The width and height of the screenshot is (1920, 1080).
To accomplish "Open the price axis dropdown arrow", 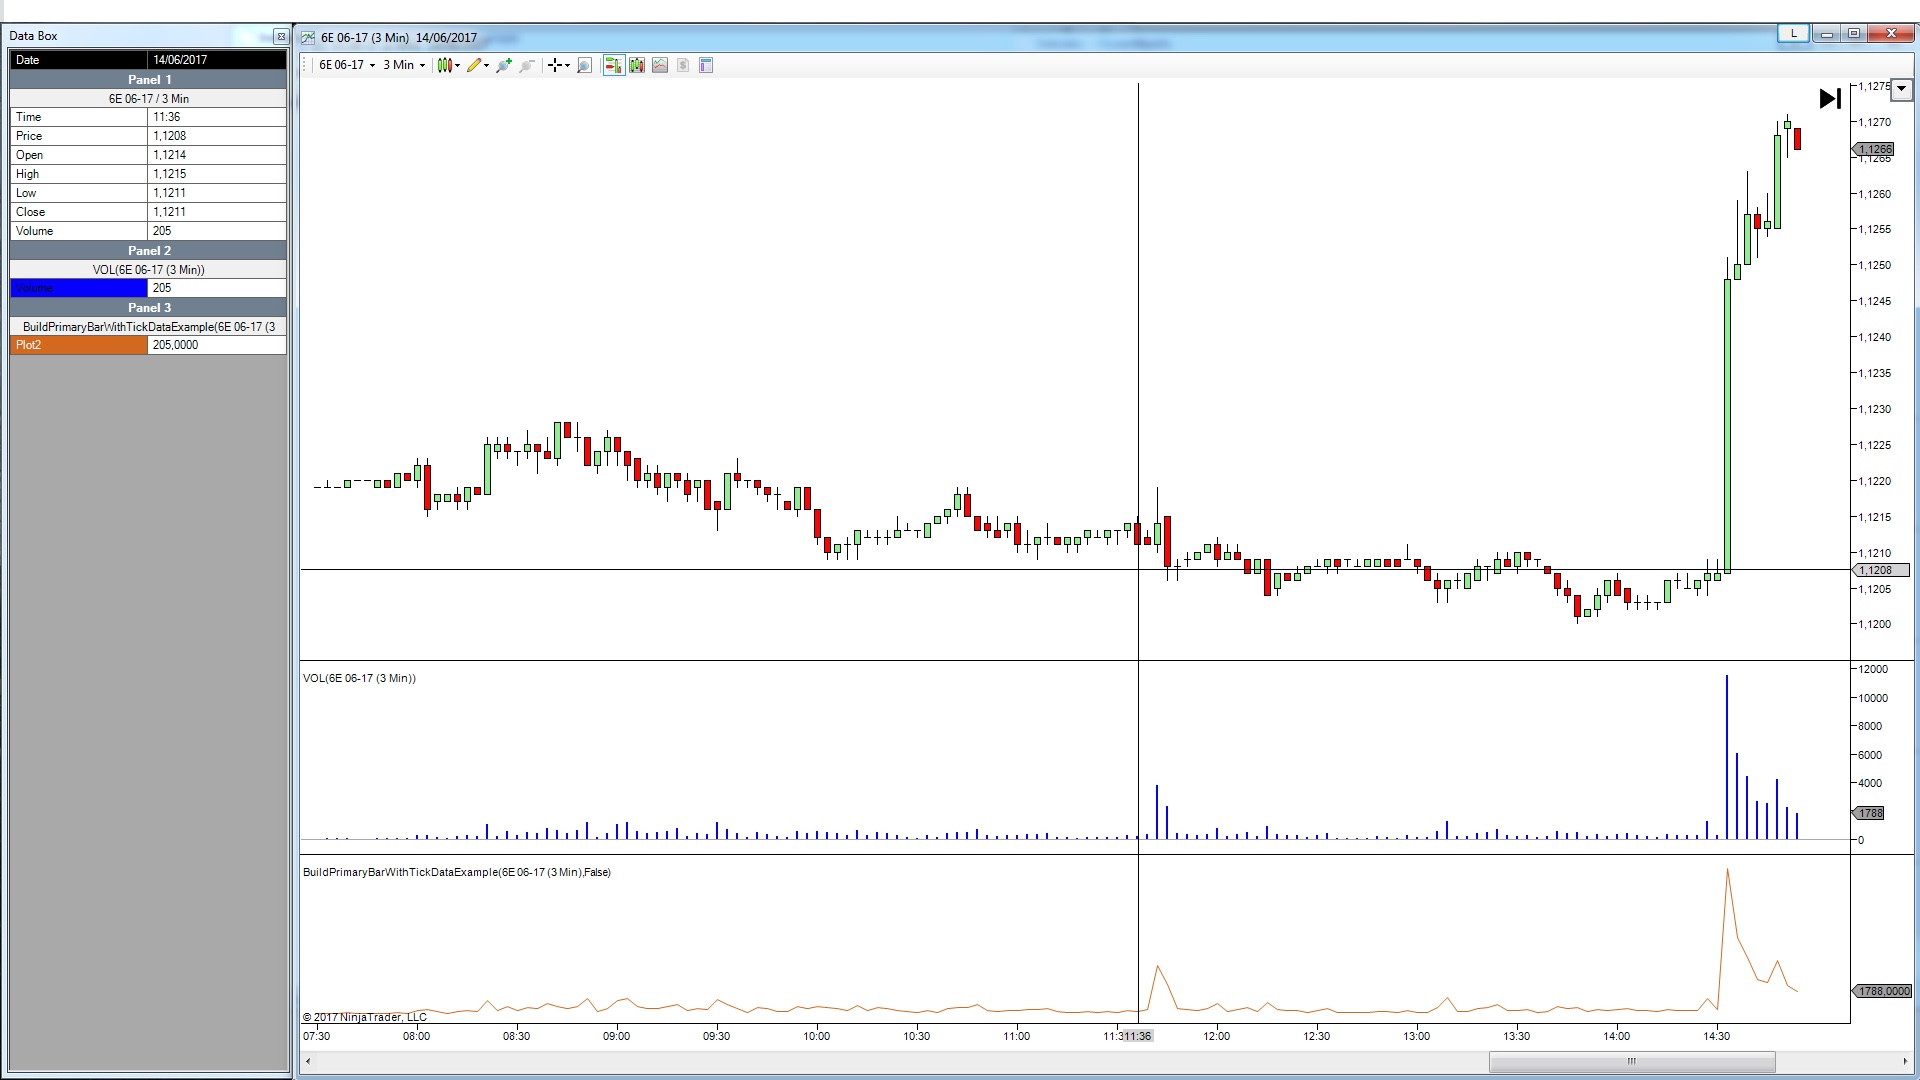I will coord(1902,89).
